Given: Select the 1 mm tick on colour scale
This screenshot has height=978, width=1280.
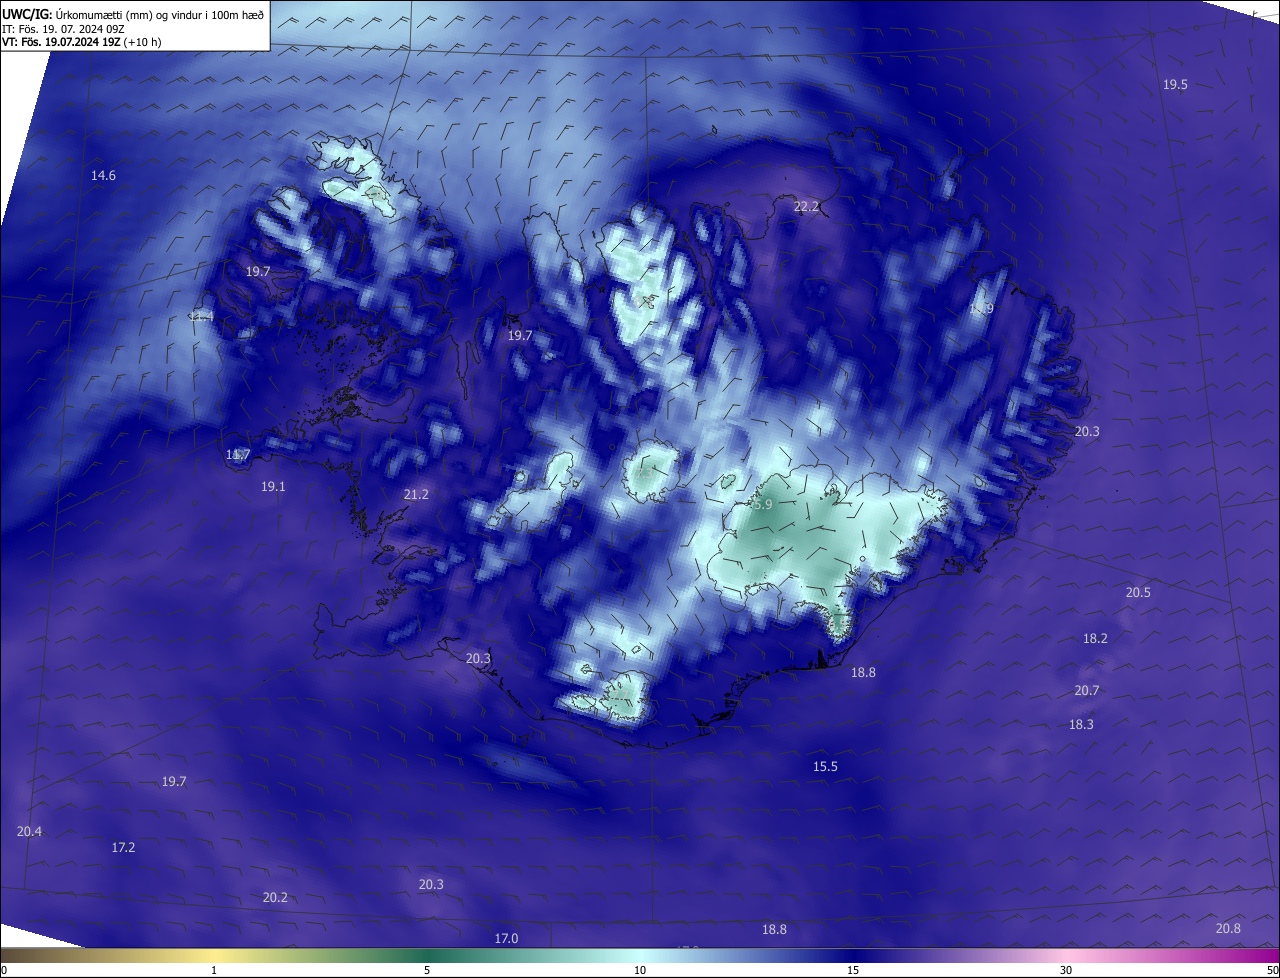Looking at the screenshot, I should point(214,970).
